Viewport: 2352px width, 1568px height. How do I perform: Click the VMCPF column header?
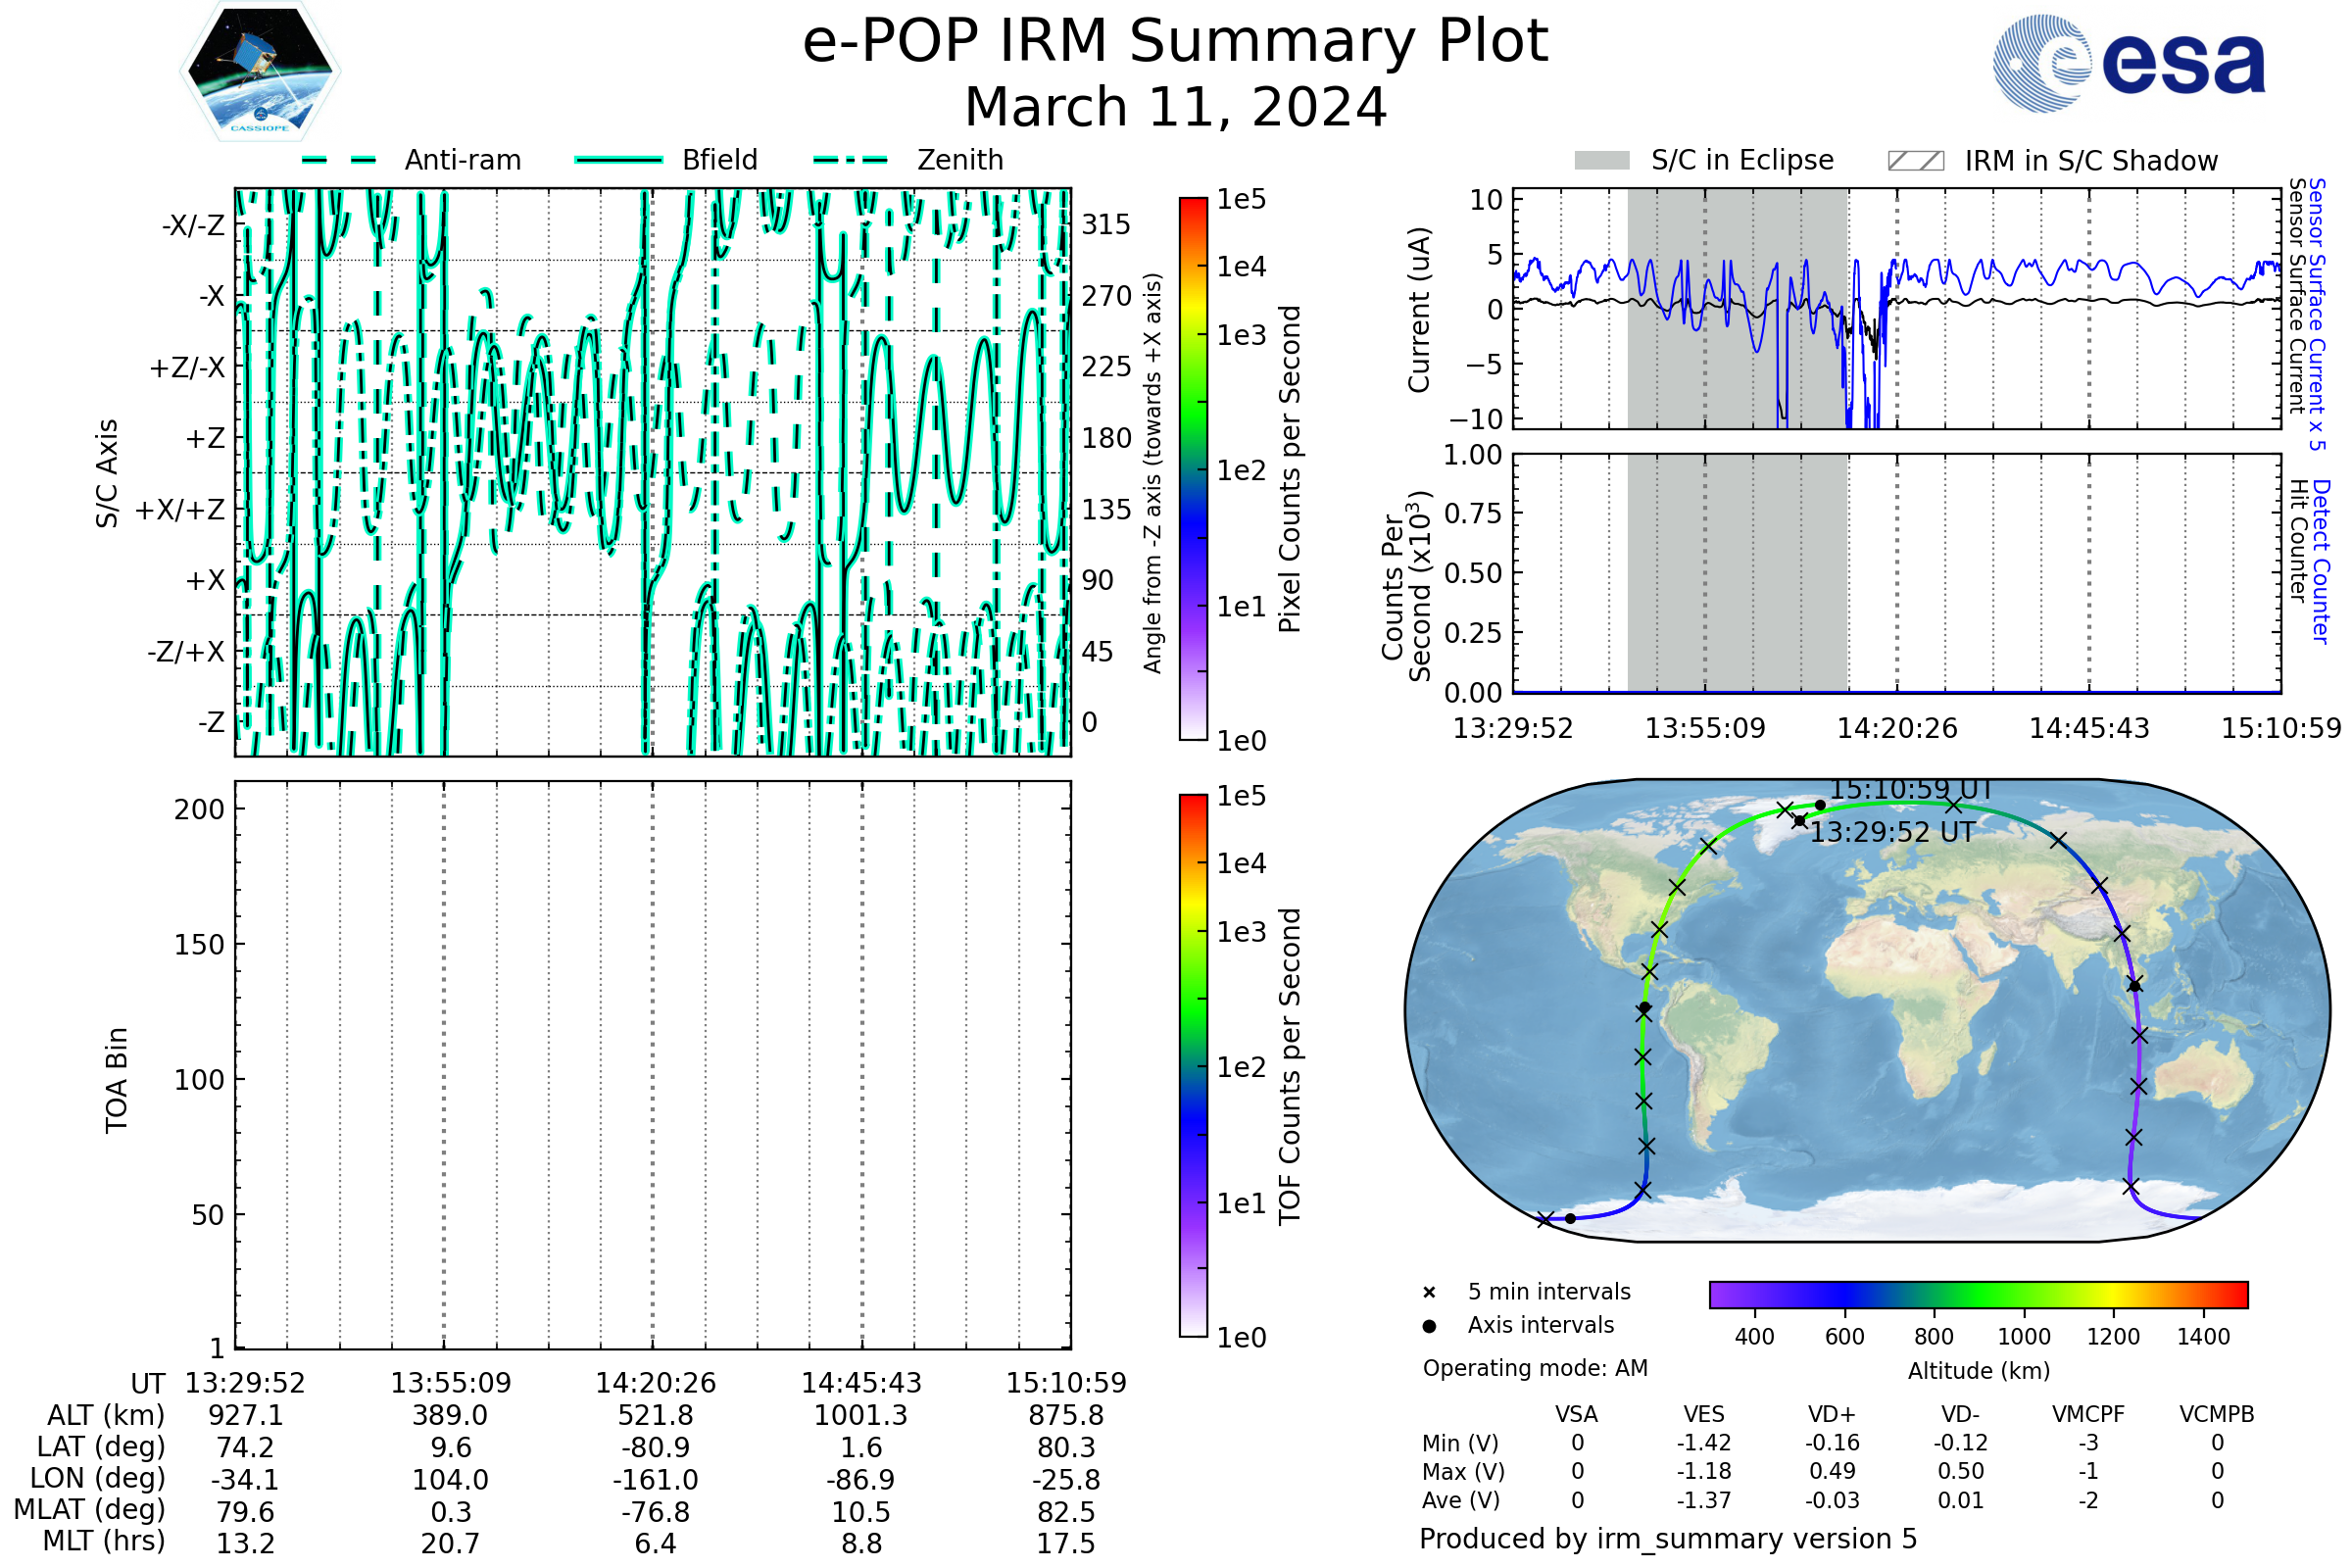click(2088, 1415)
